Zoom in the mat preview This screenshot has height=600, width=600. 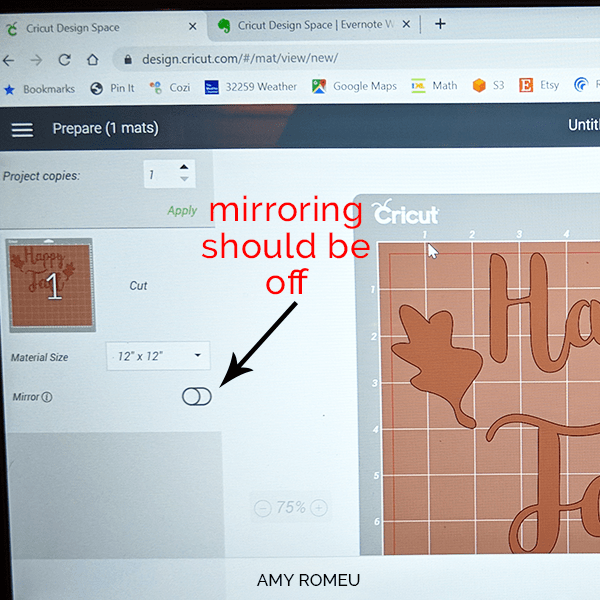click(x=319, y=508)
